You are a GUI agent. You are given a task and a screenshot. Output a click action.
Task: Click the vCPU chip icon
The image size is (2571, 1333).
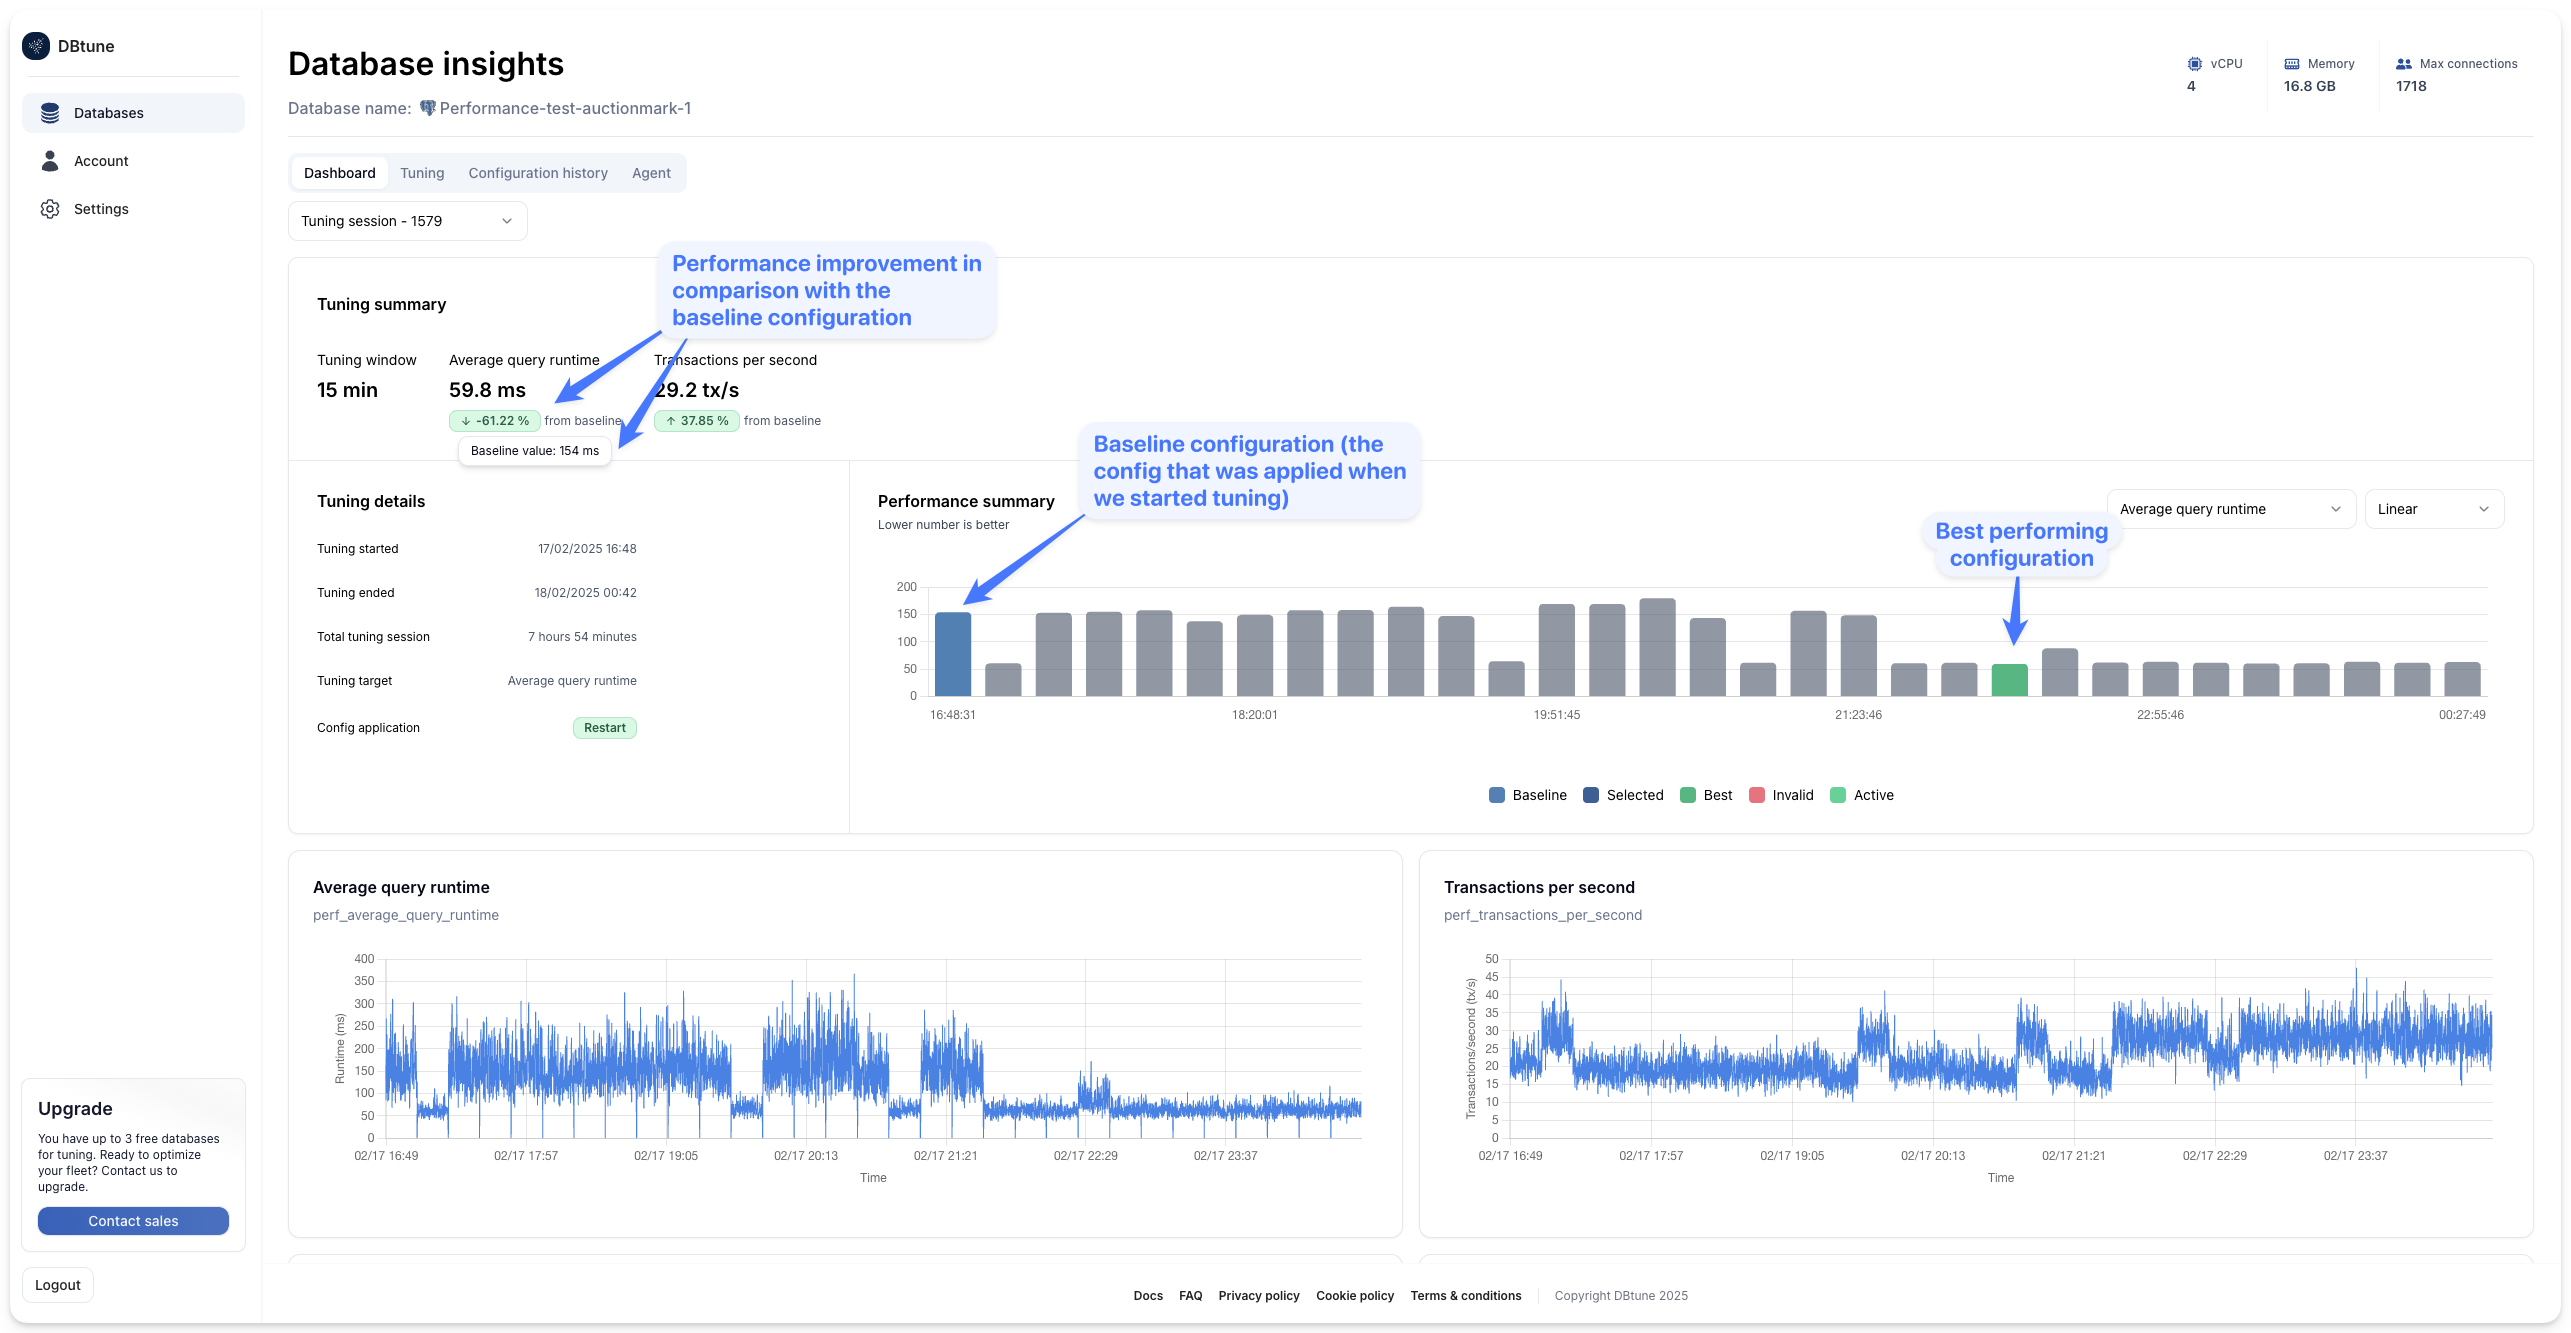tap(2194, 64)
